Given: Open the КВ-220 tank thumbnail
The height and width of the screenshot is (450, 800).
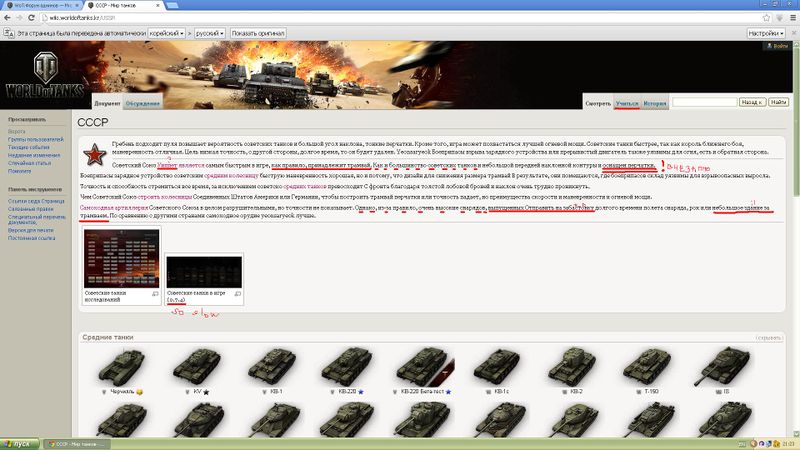Looking at the screenshot, I should (347, 367).
